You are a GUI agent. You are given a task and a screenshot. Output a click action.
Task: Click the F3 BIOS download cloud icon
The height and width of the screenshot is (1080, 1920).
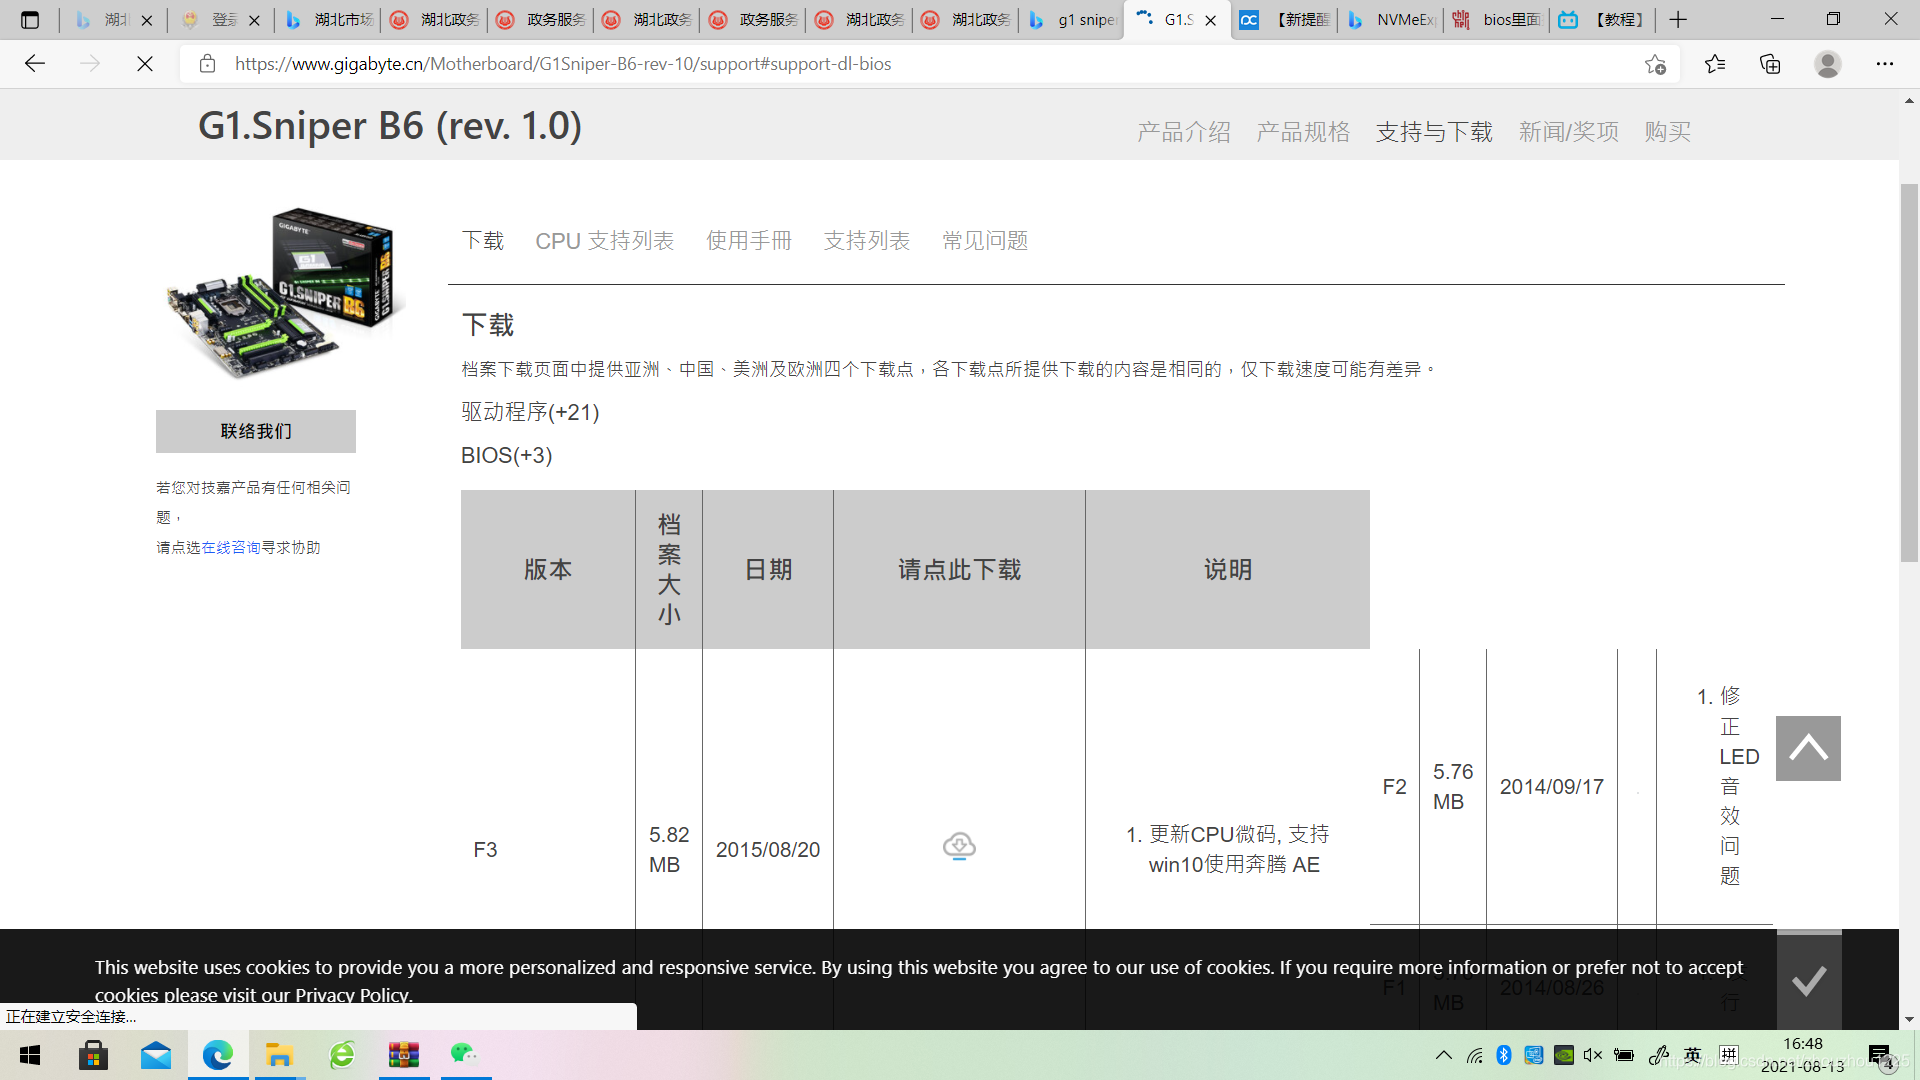[x=959, y=846]
